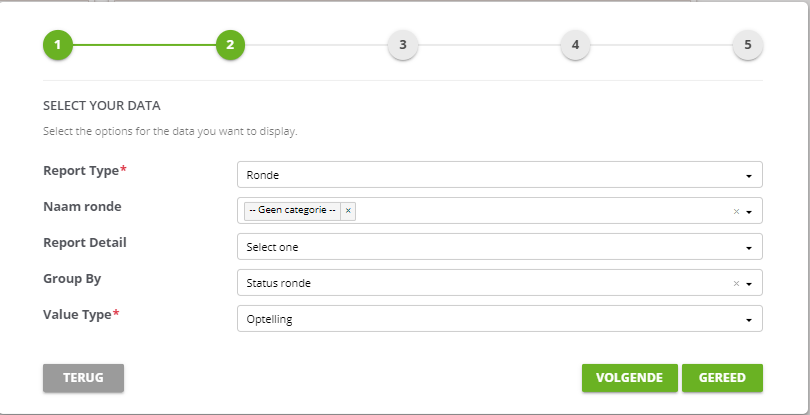
Task: Click the VOLGENDE next button
Action: pyautogui.click(x=629, y=378)
